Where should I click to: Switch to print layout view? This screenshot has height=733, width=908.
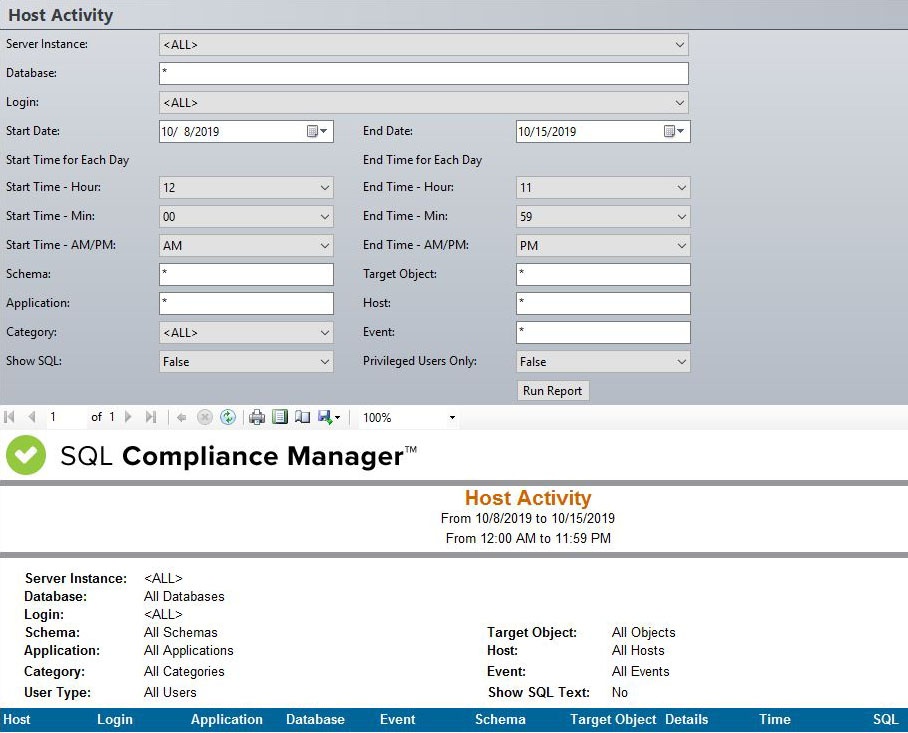click(280, 417)
